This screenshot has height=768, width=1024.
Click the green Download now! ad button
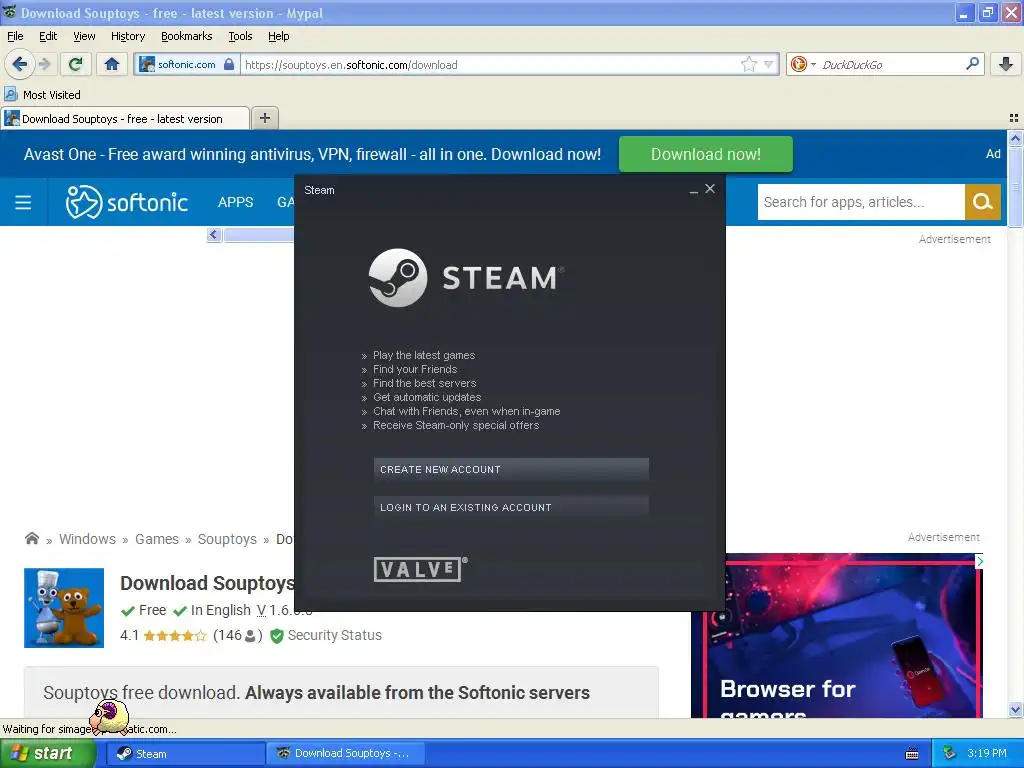point(705,154)
